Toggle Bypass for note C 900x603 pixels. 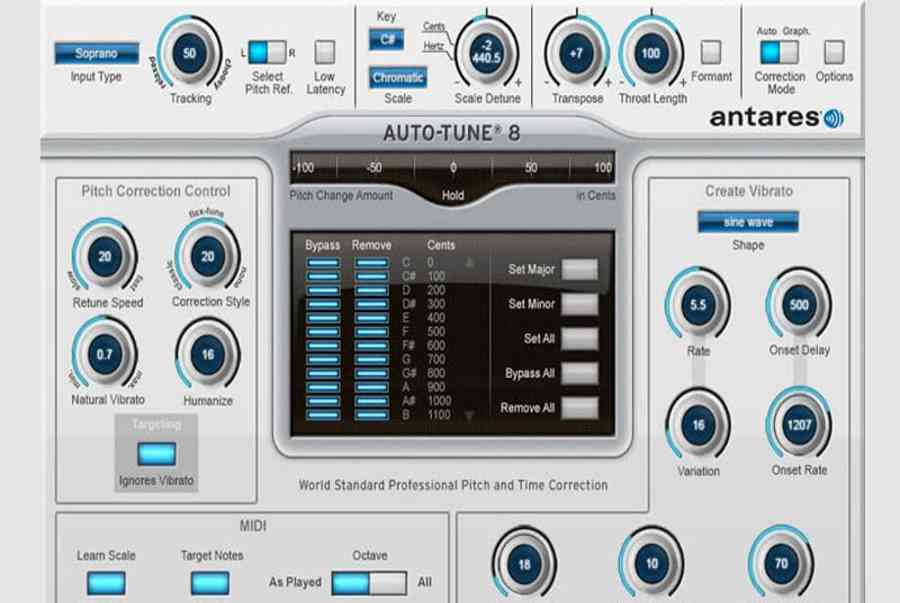[323, 263]
